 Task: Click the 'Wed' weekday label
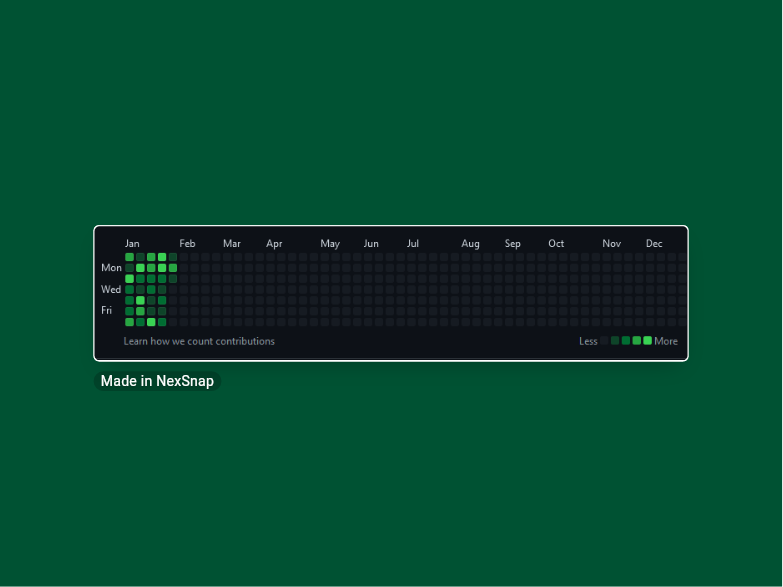tap(111, 289)
